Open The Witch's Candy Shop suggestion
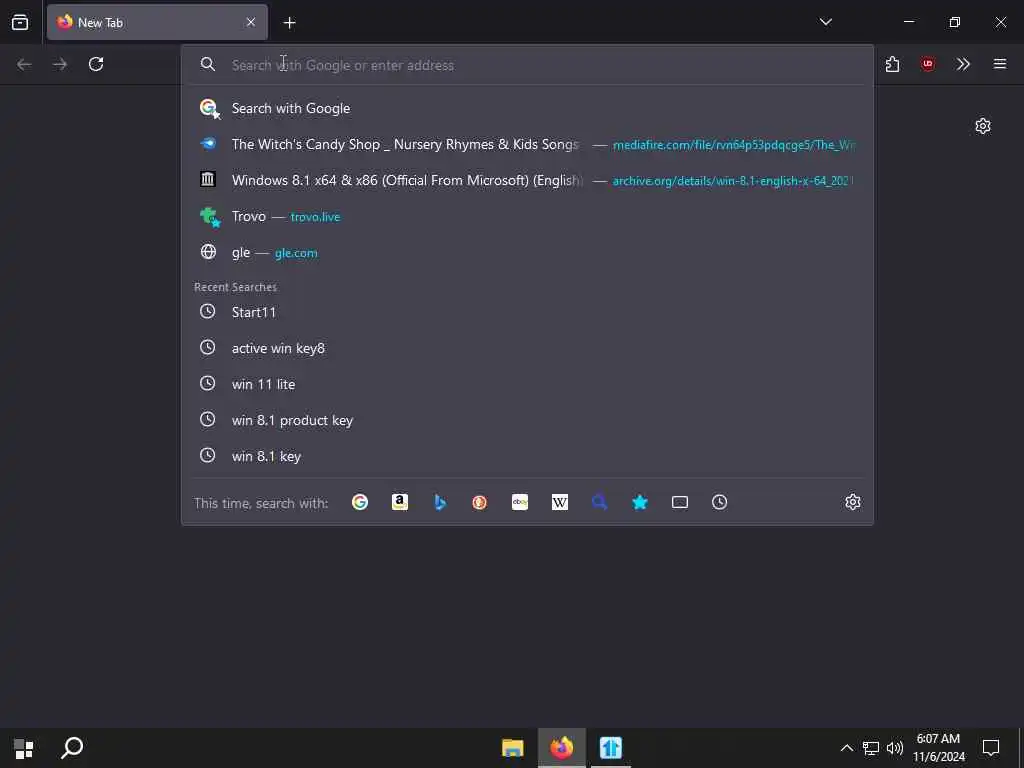This screenshot has height=768, width=1024. [x=527, y=144]
